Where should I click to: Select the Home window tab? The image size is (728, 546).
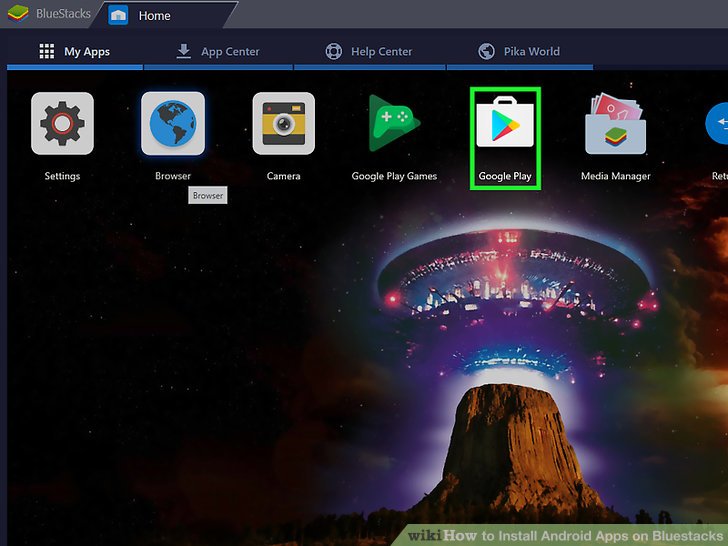(x=165, y=15)
